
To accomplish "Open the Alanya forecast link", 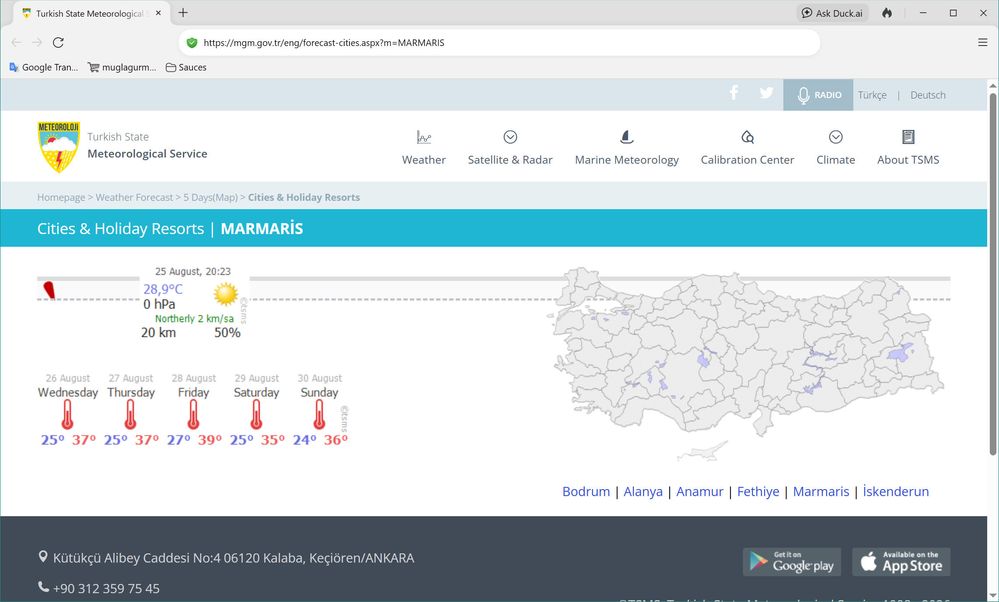I will coord(643,491).
